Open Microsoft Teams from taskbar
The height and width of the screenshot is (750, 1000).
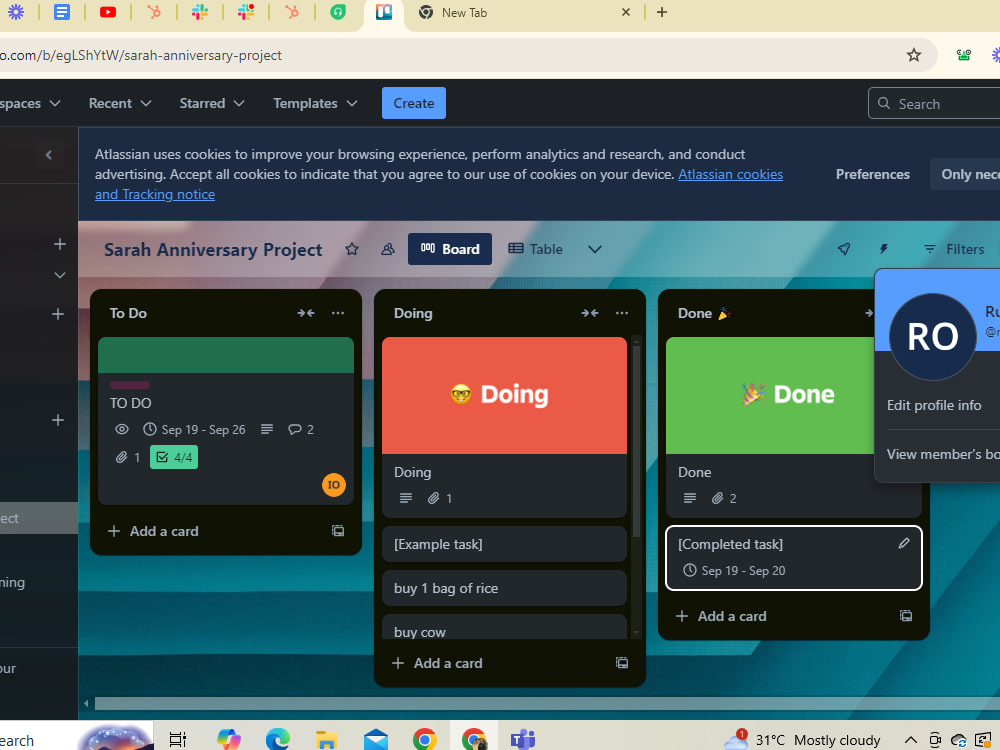522,739
